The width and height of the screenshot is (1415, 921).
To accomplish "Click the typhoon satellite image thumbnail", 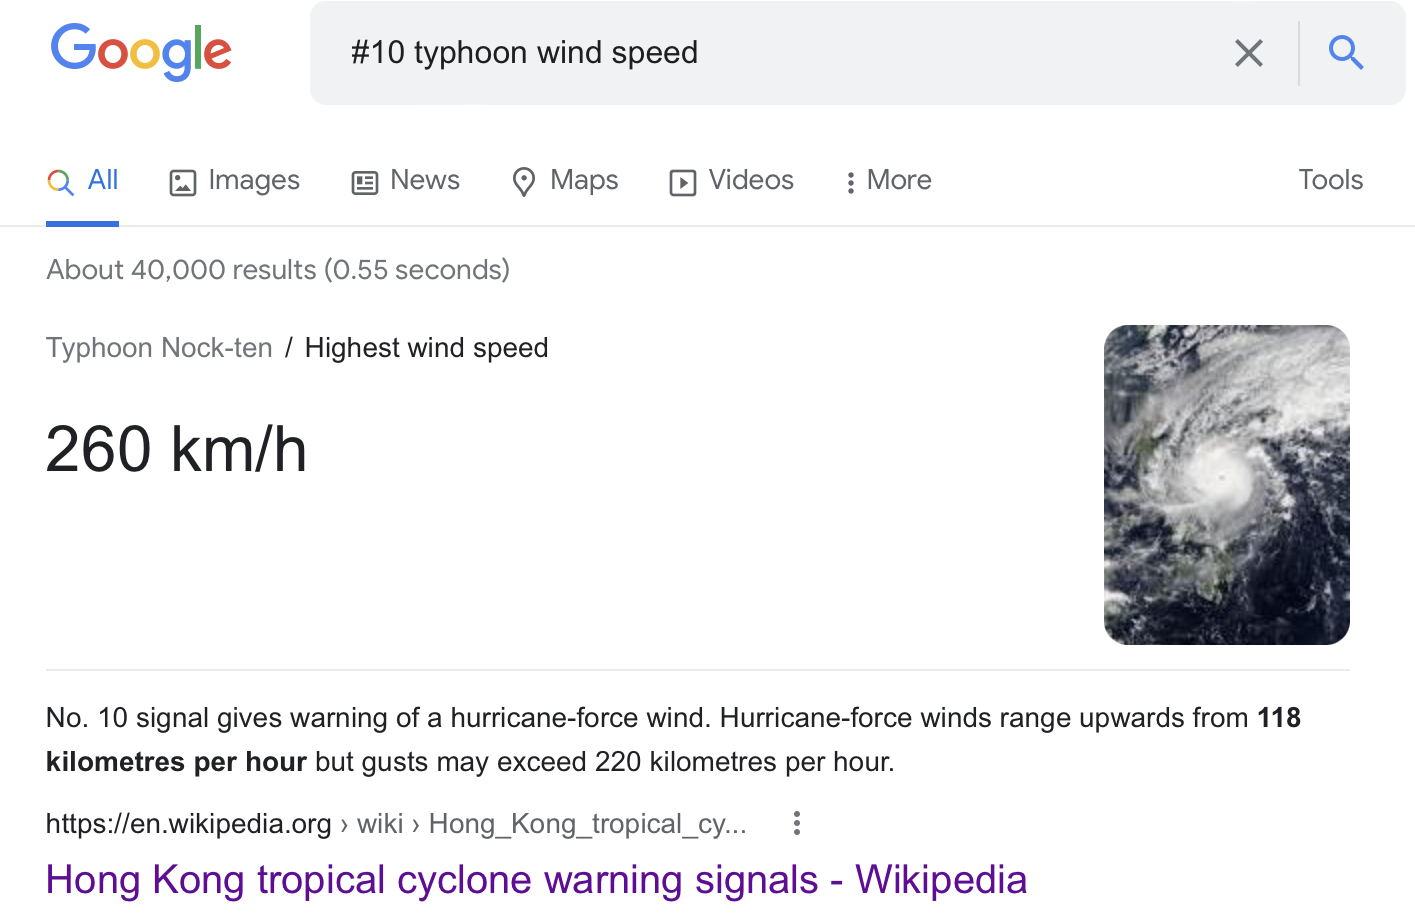I will click(1226, 484).
